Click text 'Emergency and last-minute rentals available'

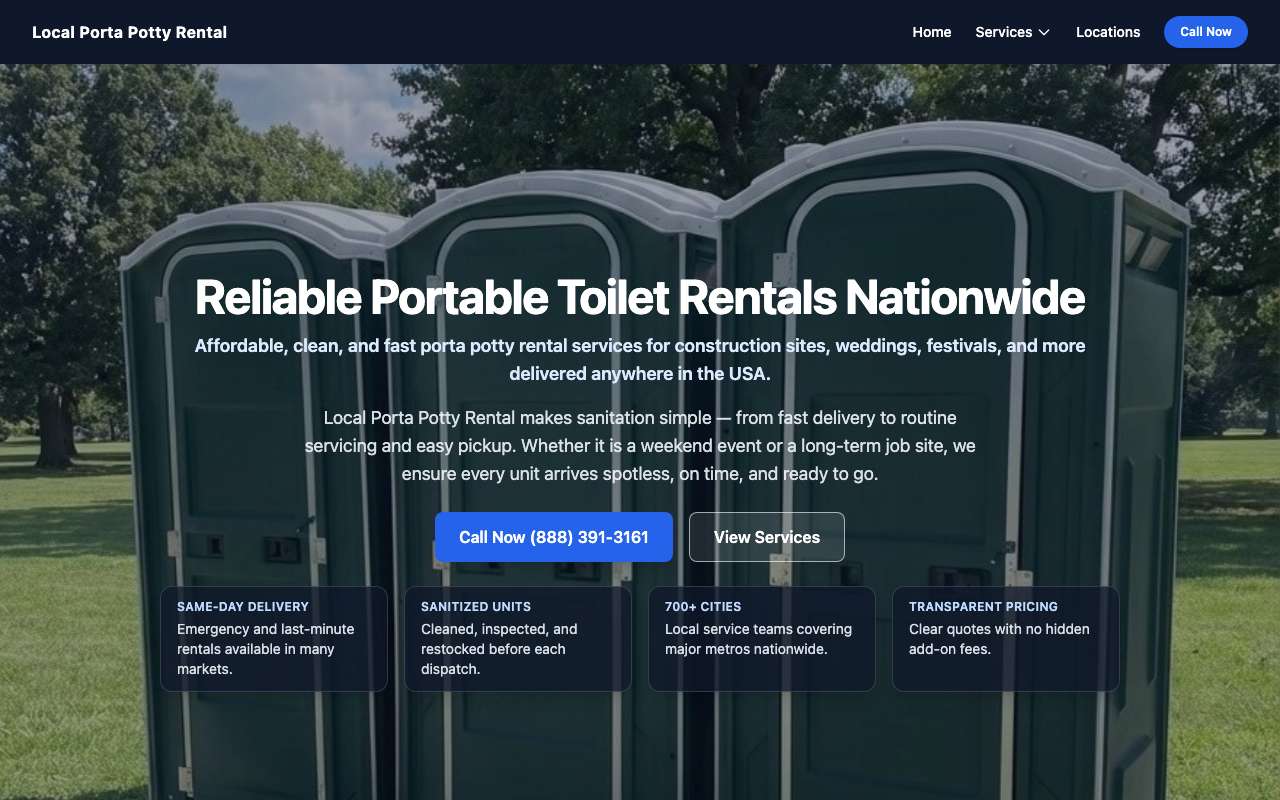[266, 649]
